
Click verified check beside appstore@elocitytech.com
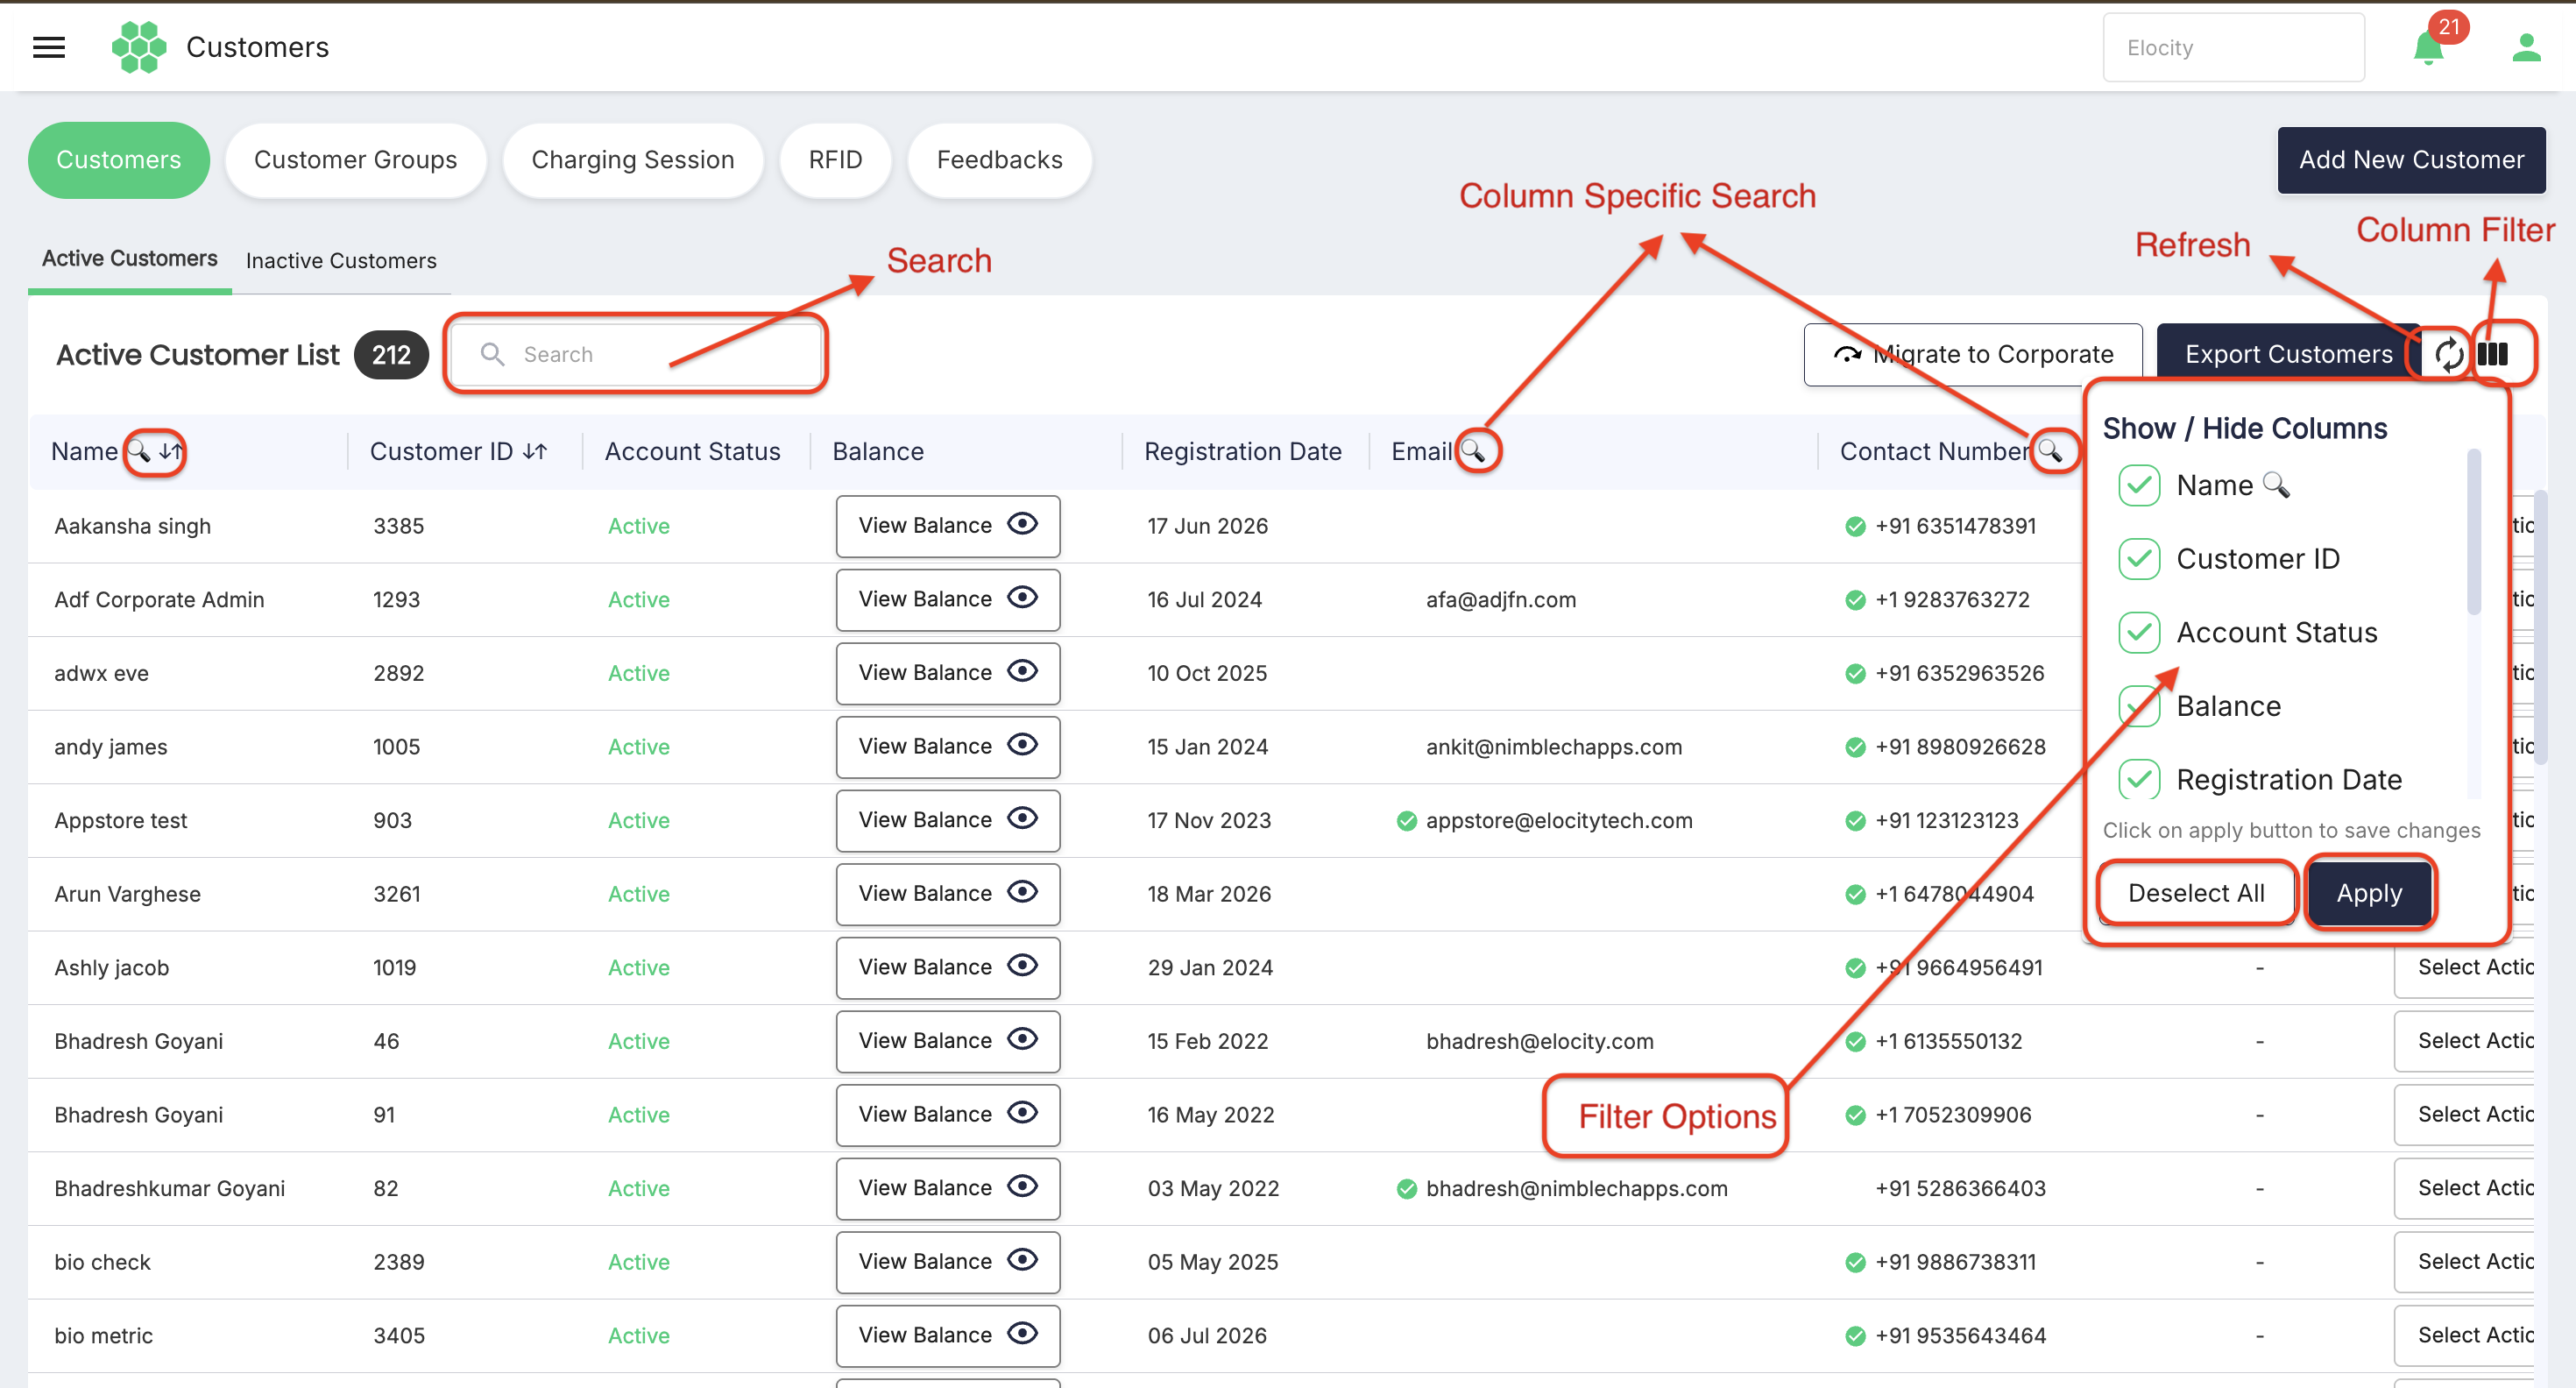[1406, 821]
